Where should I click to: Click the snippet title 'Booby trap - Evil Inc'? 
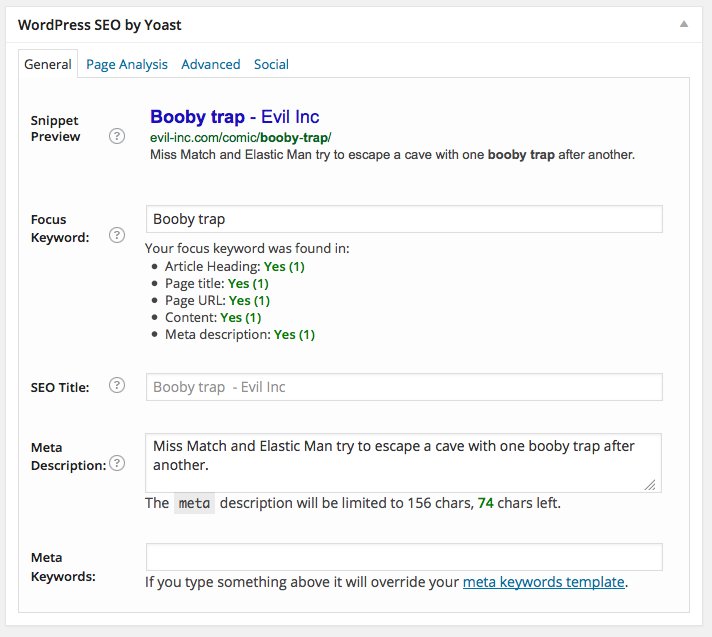[234, 117]
